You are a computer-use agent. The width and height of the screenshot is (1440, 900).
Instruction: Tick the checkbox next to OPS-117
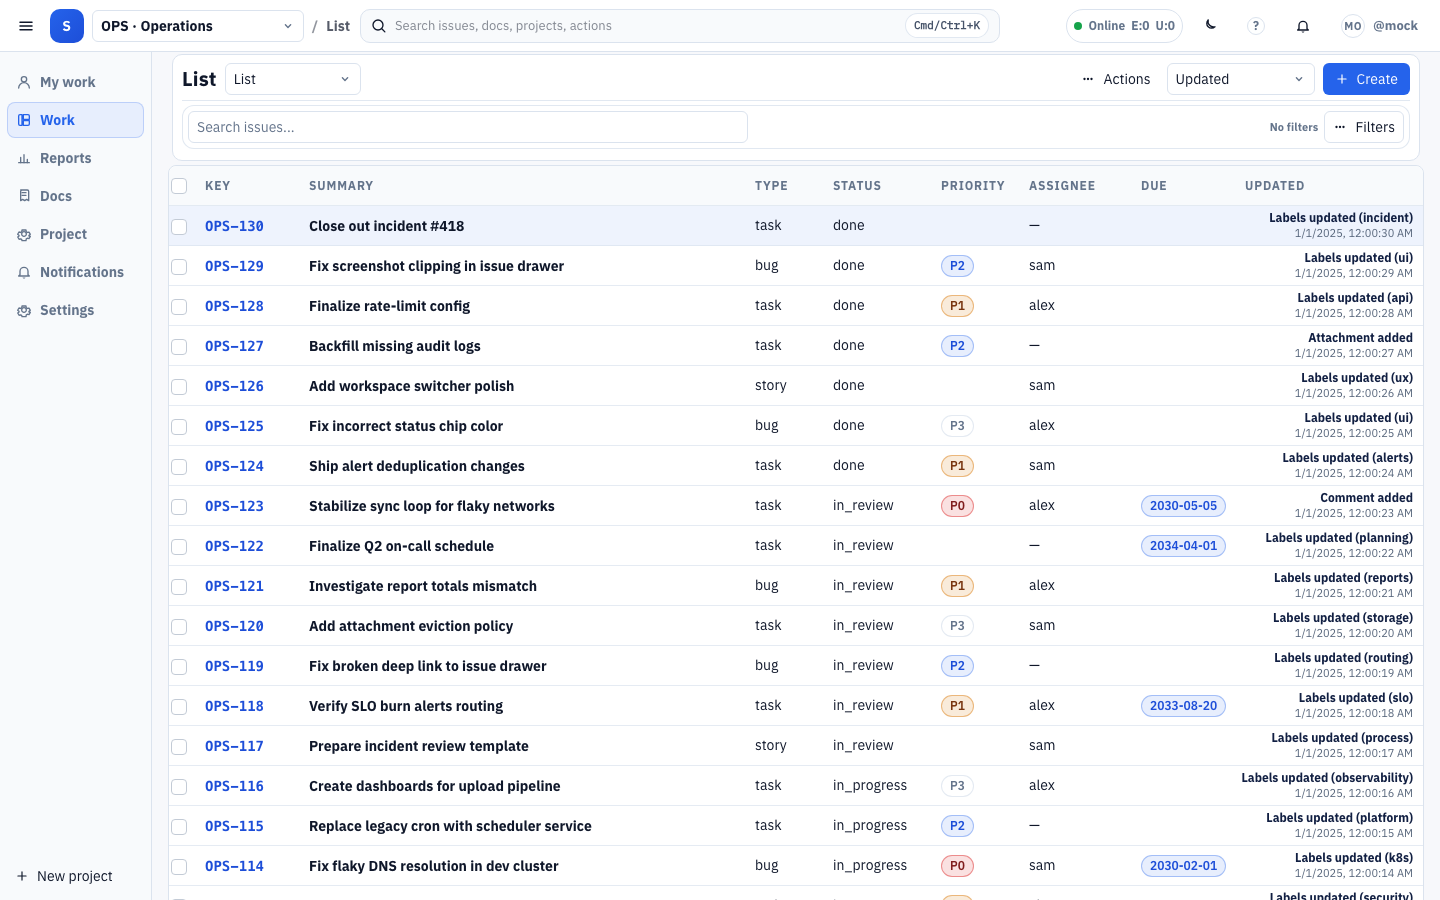tap(179, 746)
